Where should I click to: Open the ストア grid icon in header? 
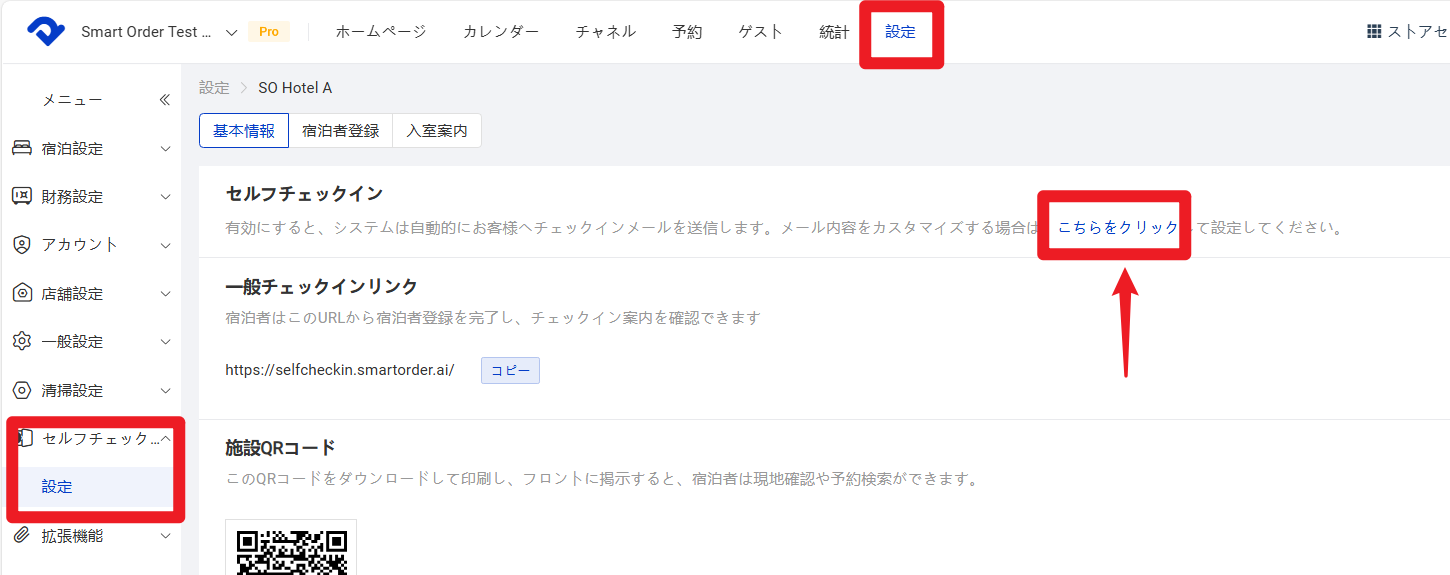click(1374, 32)
